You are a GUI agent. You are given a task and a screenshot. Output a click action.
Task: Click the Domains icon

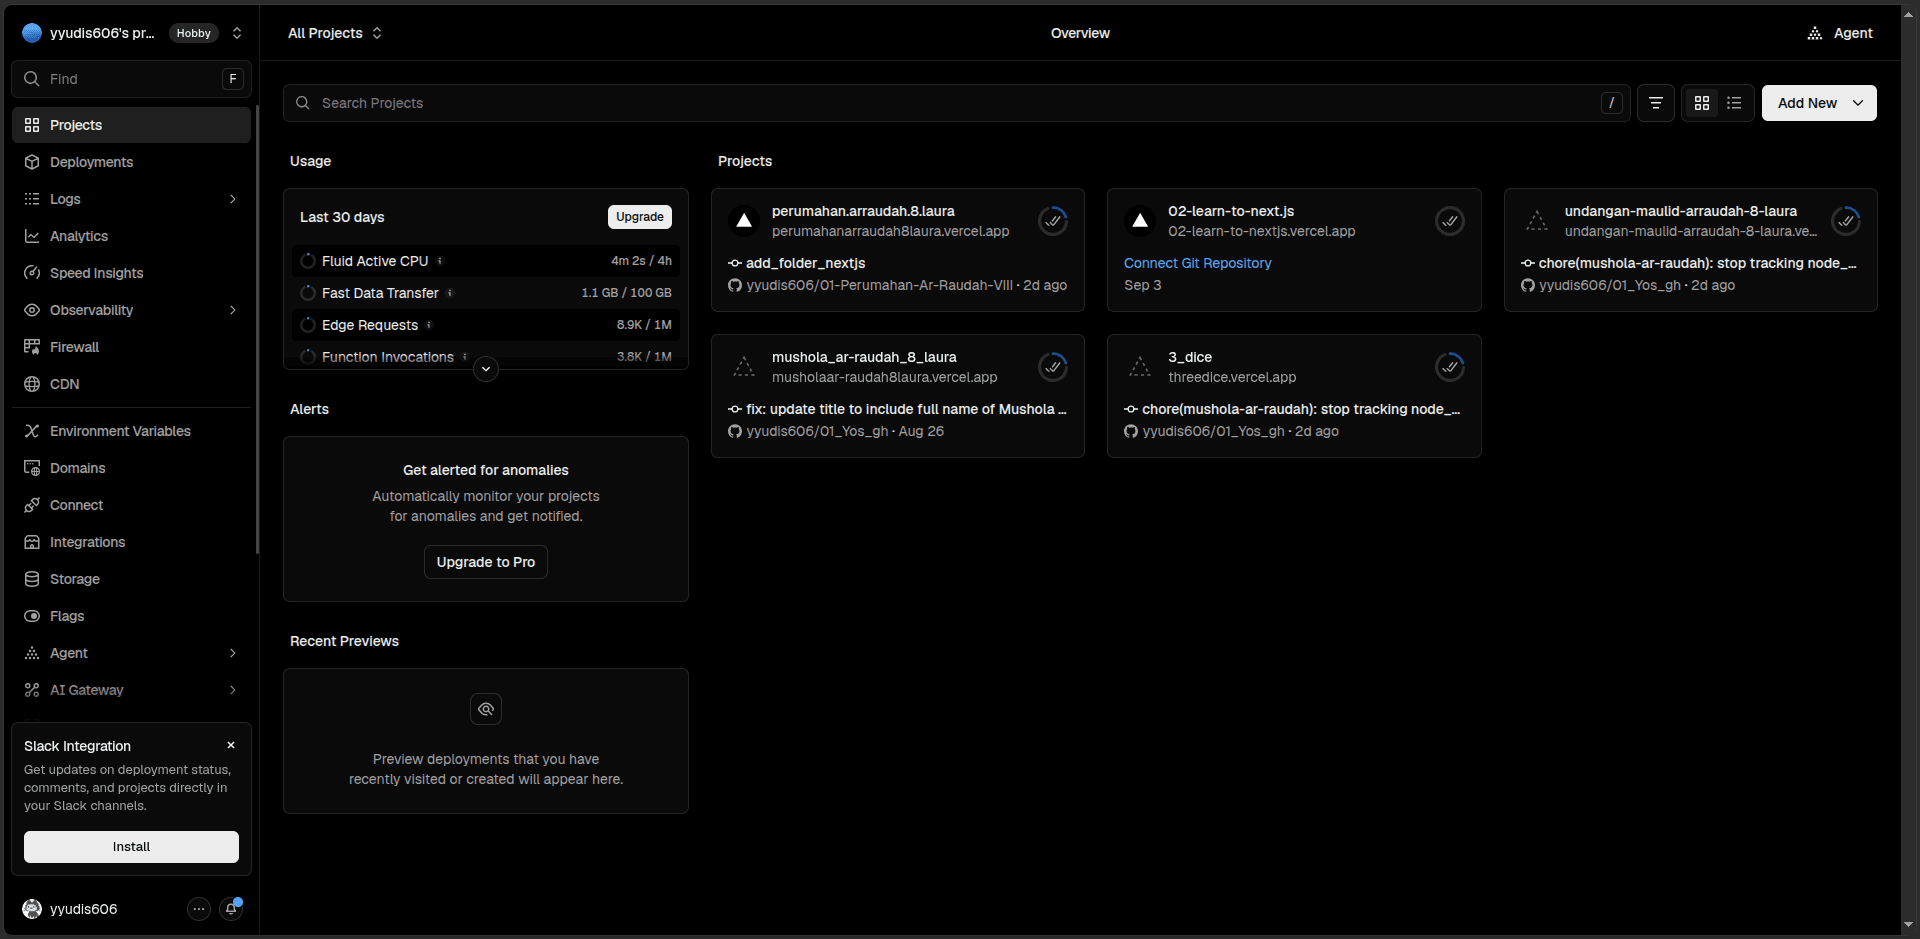pos(32,468)
